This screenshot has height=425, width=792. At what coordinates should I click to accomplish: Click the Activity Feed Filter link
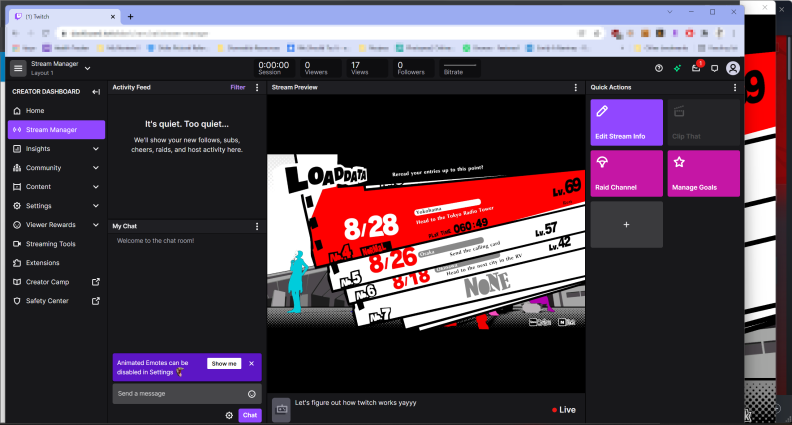click(x=237, y=87)
